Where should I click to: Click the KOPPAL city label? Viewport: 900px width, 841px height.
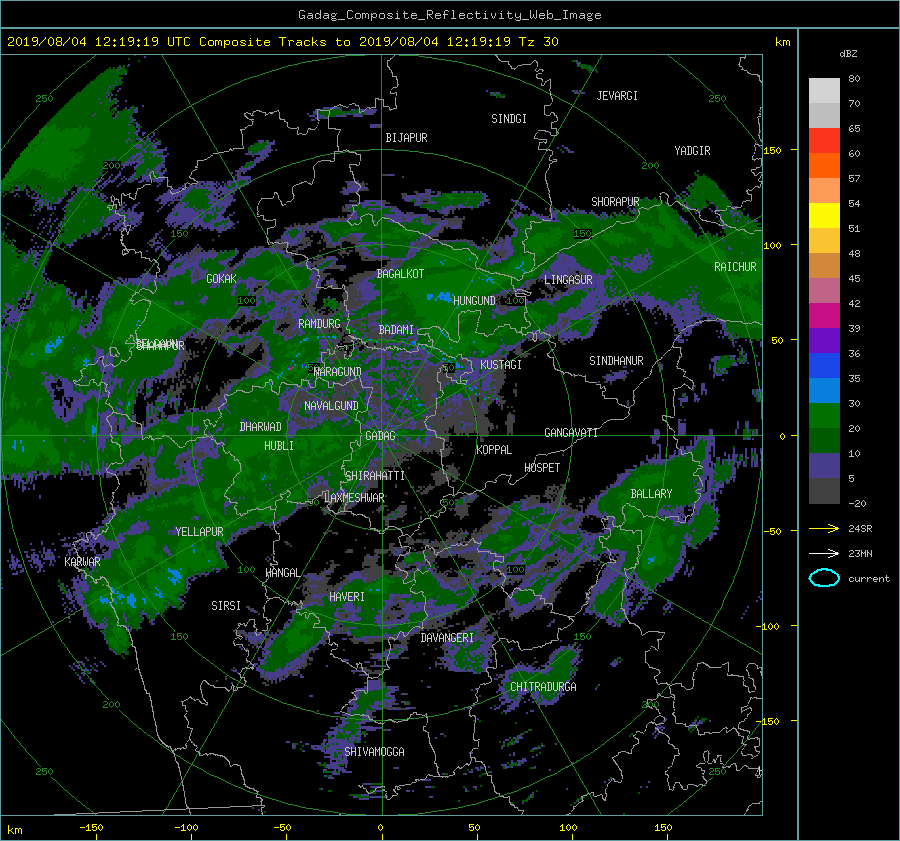tap(494, 450)
